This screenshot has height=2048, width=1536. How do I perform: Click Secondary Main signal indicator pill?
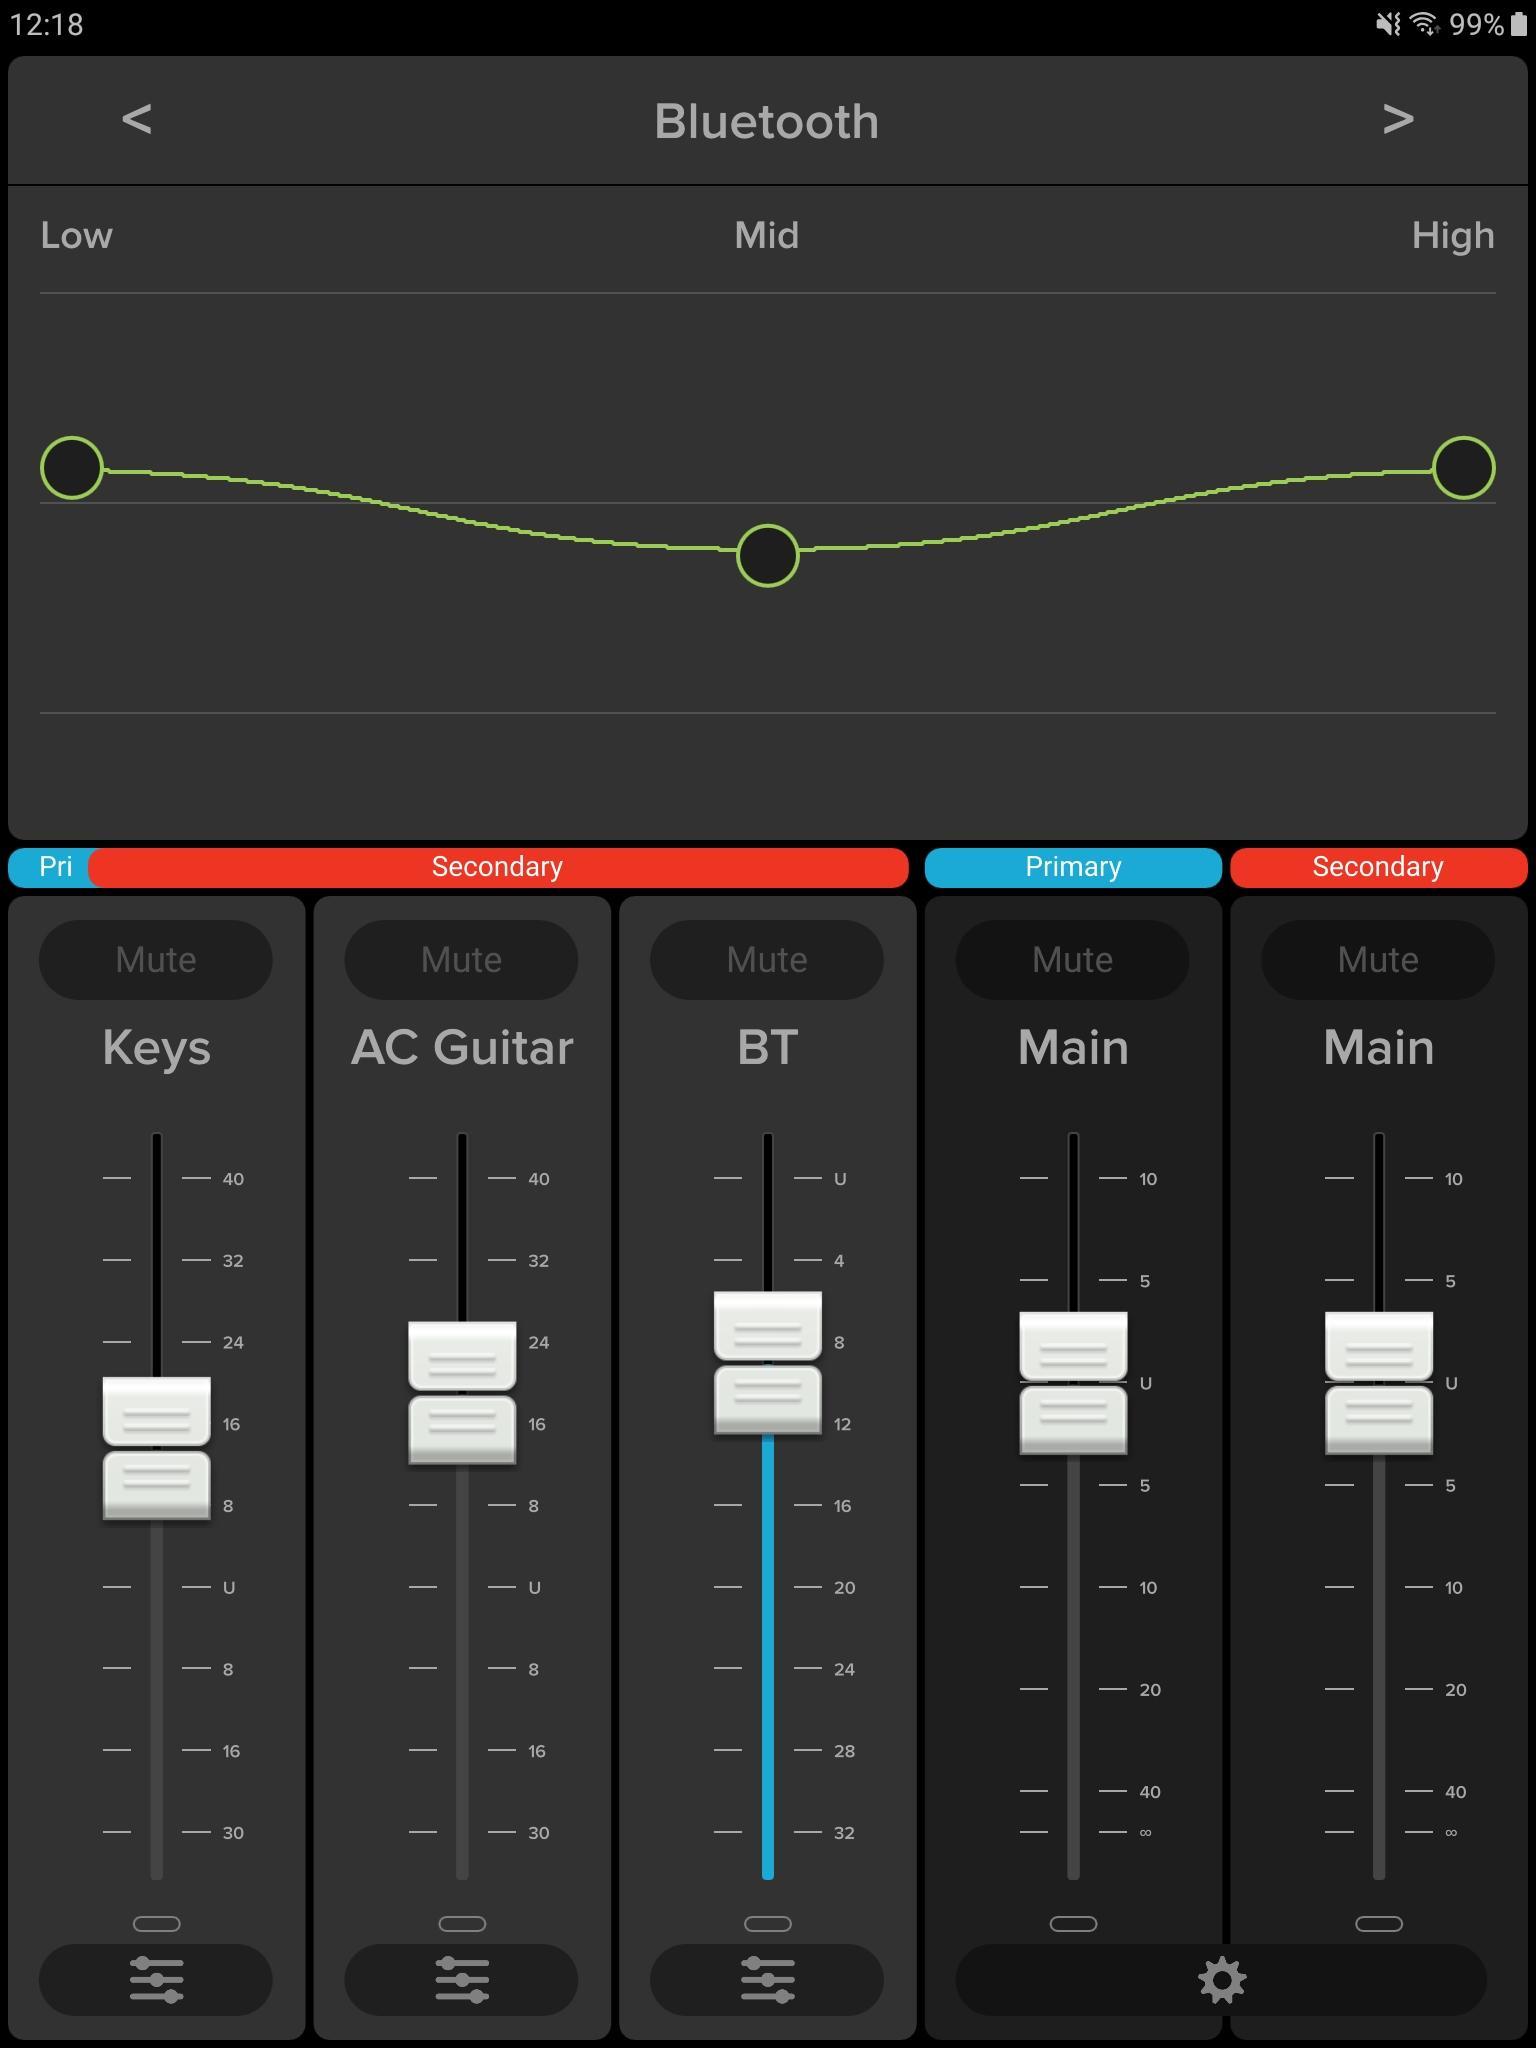(1379, 1923)
